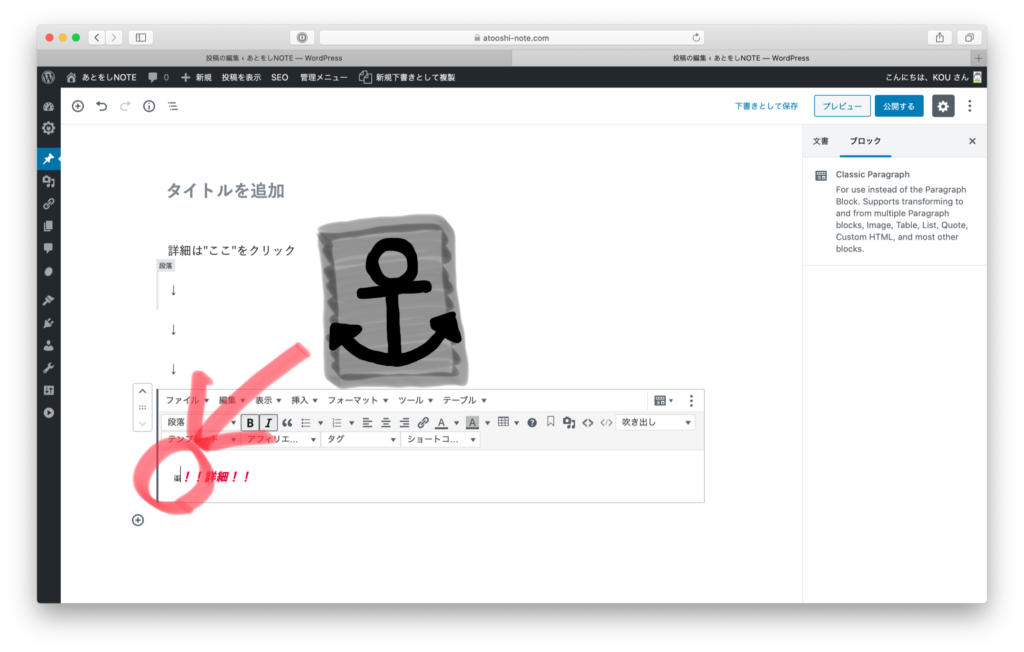Insert a link with the chain icon
Screen dimensions: 1024x652
[423, 422]
